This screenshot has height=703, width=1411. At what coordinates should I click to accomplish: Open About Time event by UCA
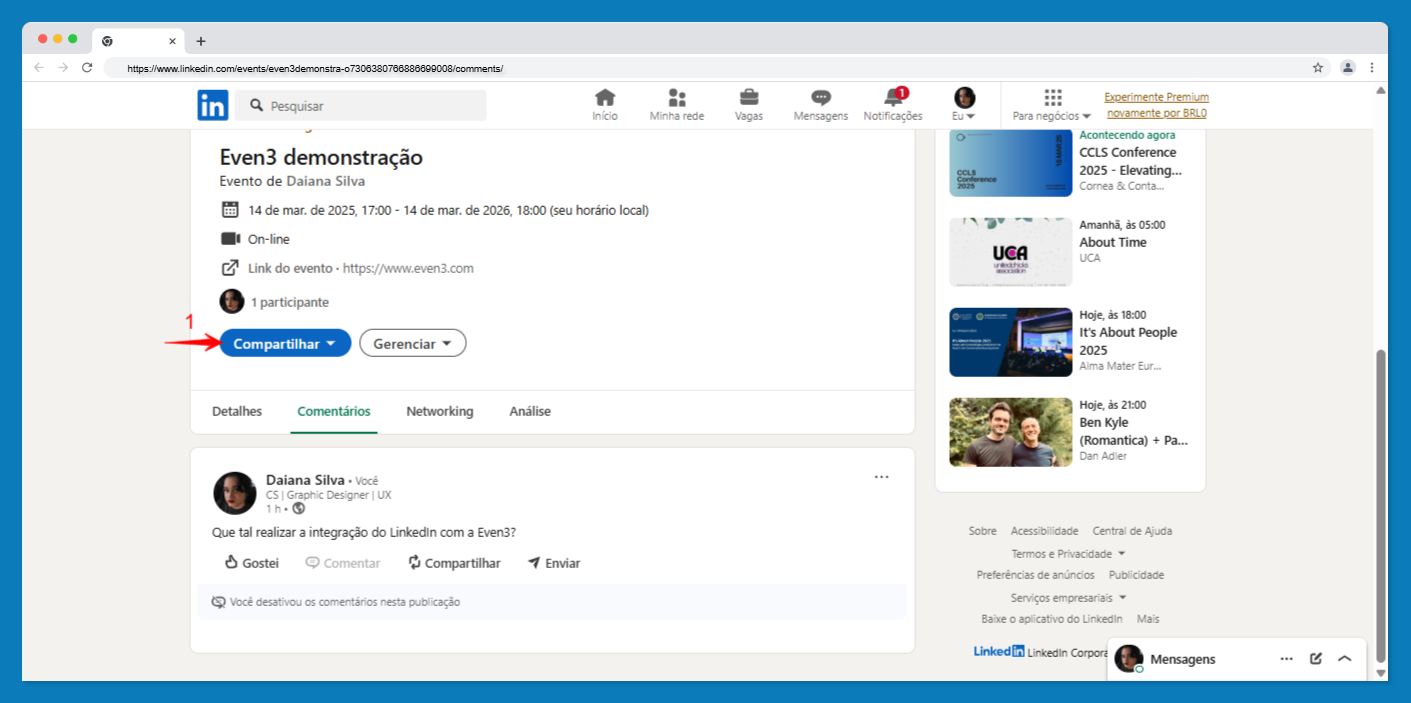click(x=1113, y=242)
